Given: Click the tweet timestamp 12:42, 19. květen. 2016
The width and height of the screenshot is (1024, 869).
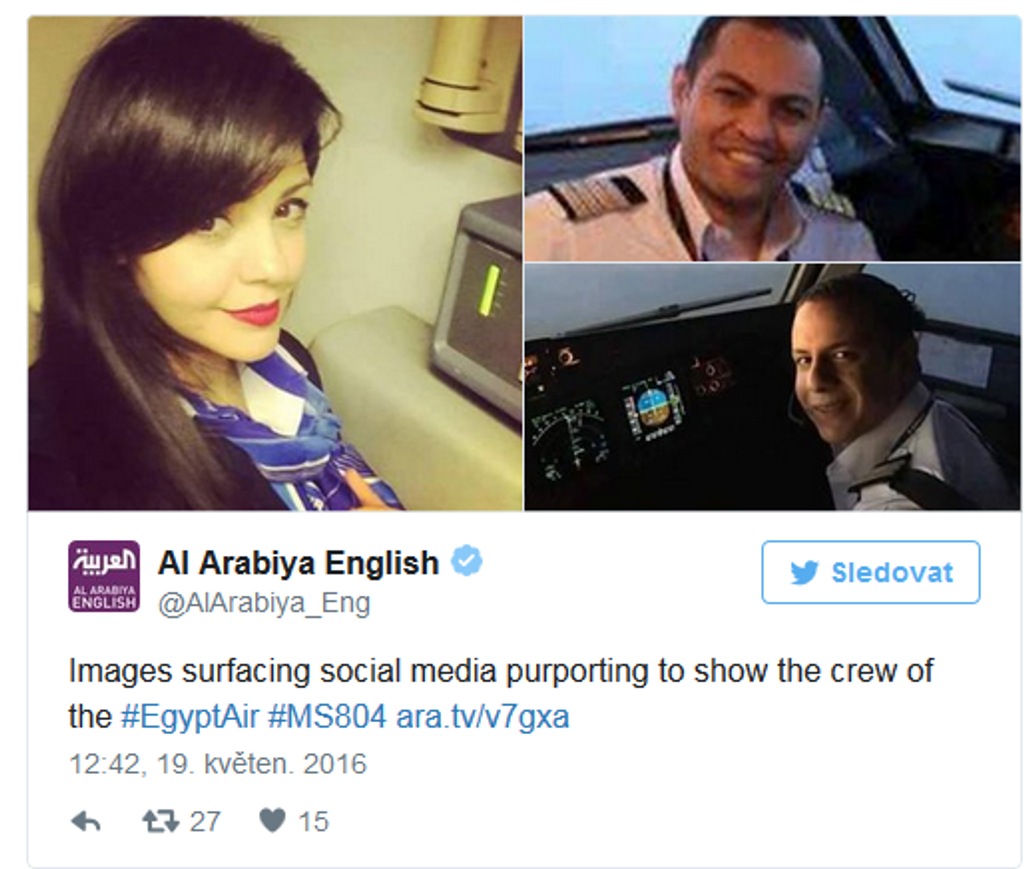Looking at the screenshot, I should point(218,764).
